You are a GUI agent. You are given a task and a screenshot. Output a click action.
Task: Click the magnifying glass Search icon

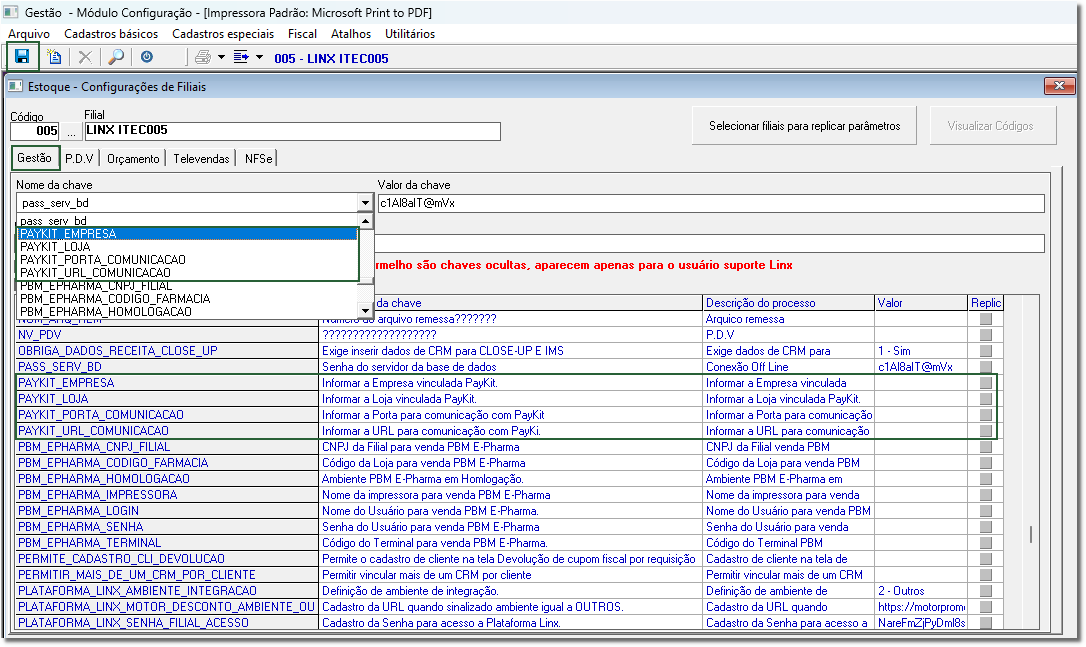(116, 57)
